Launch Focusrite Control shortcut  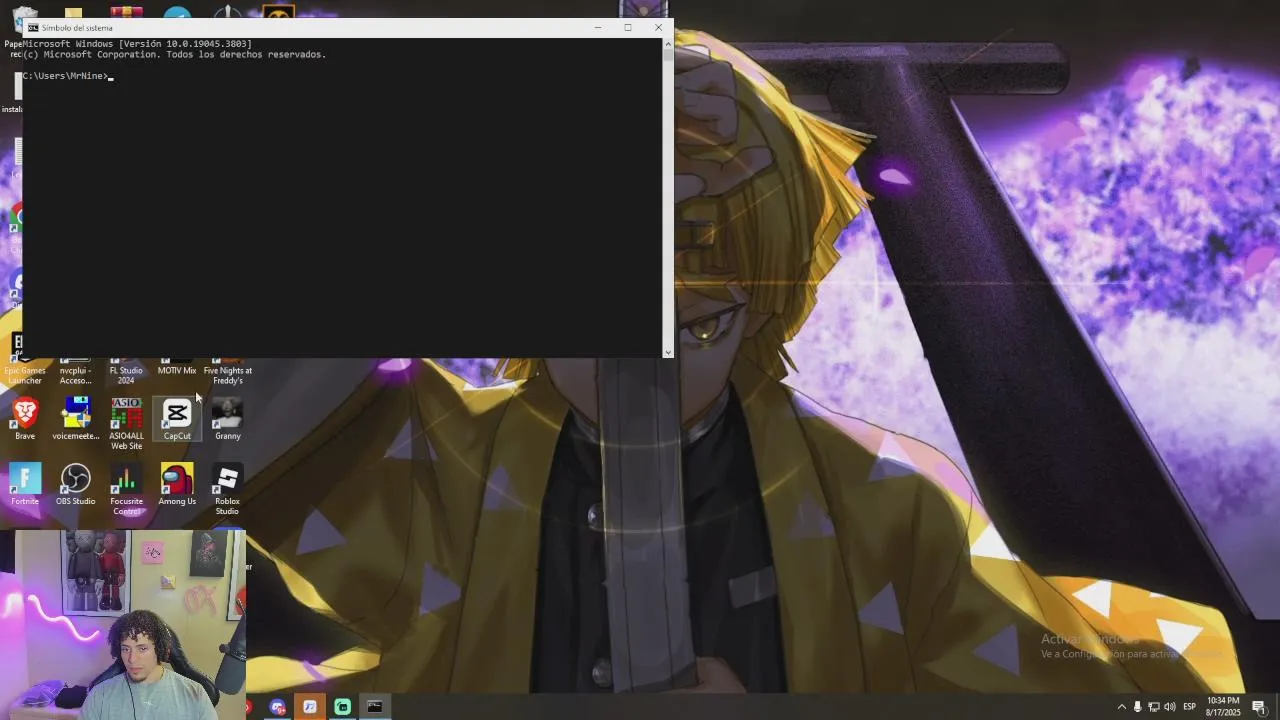pos(126,489)
